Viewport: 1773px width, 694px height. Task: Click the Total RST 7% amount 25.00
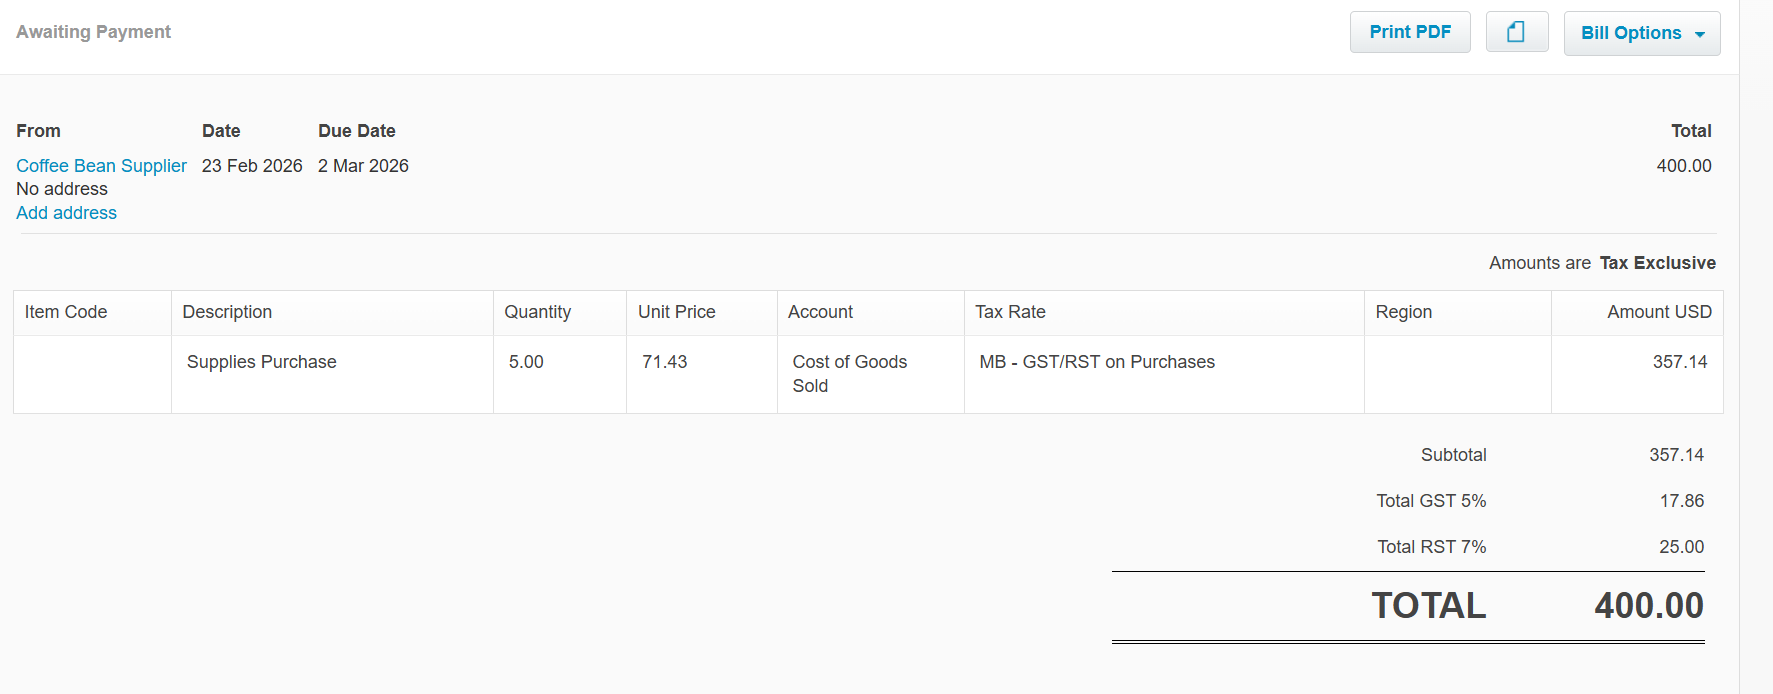1681,547
